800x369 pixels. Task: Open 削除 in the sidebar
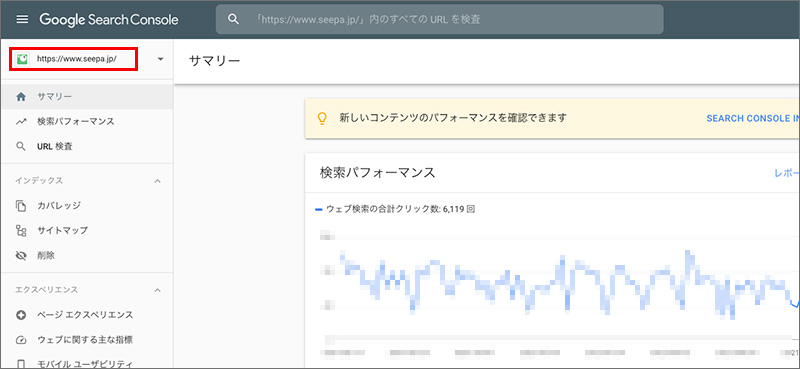click(x=87, y=256)
